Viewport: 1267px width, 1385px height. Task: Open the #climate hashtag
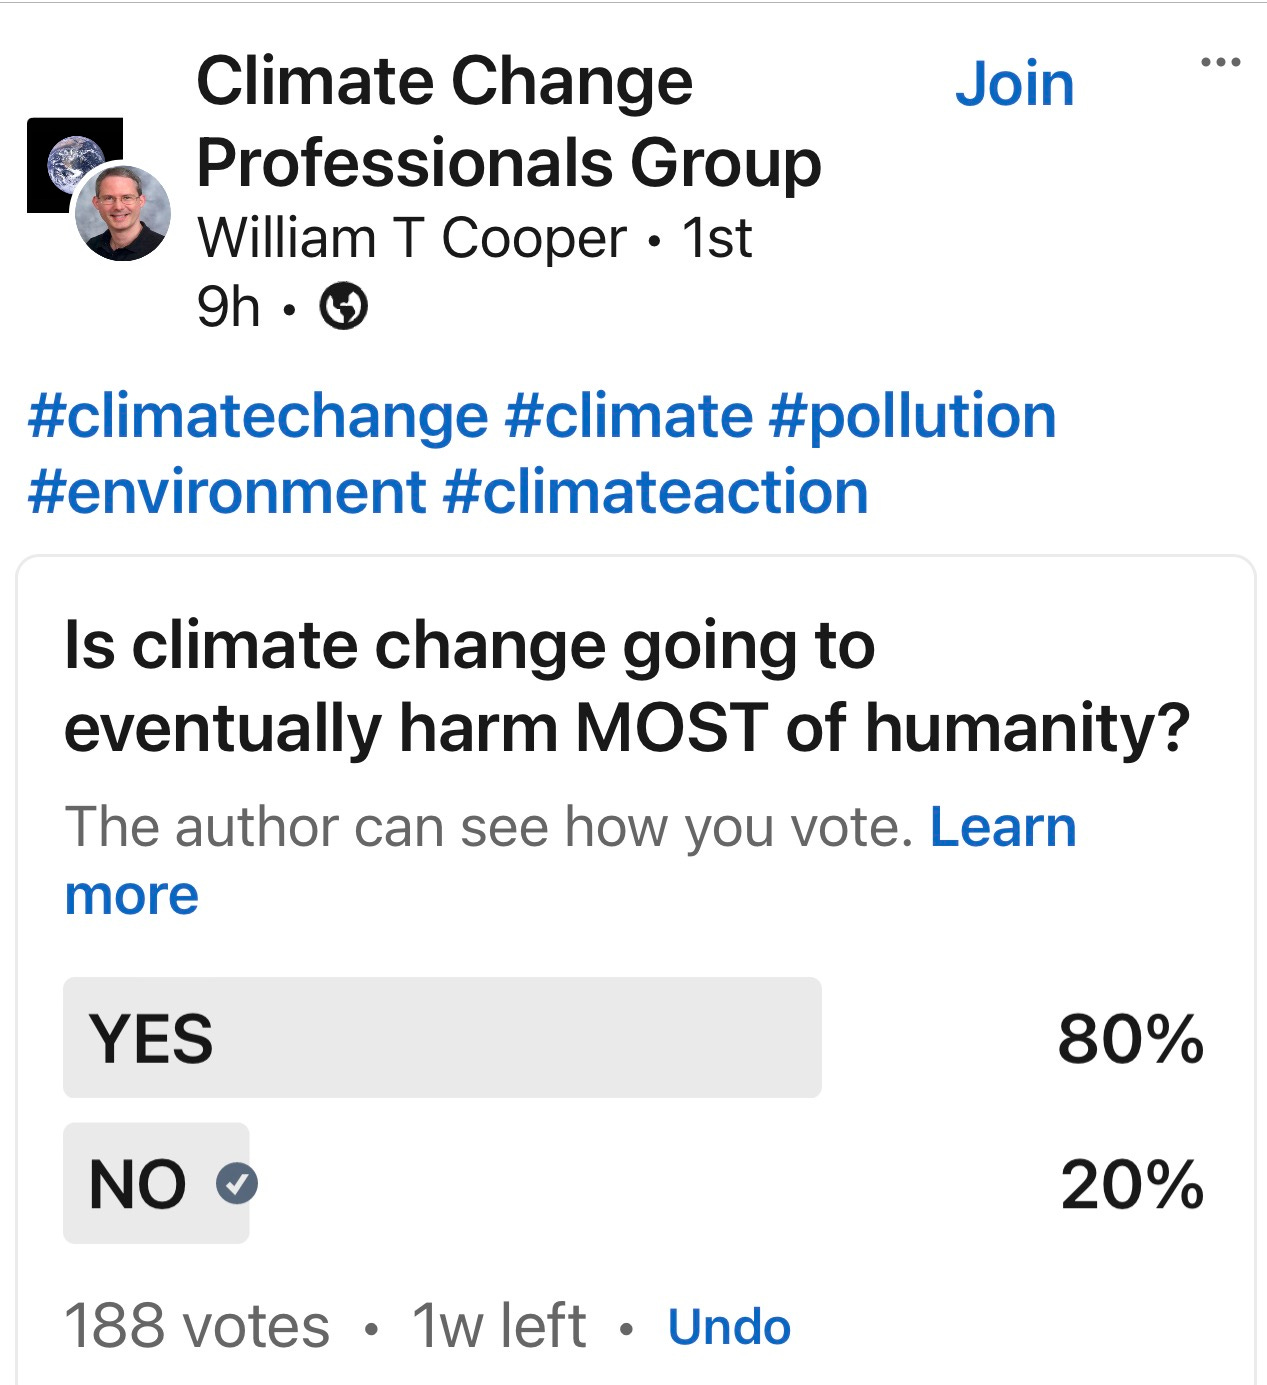(x=629, y=416)
